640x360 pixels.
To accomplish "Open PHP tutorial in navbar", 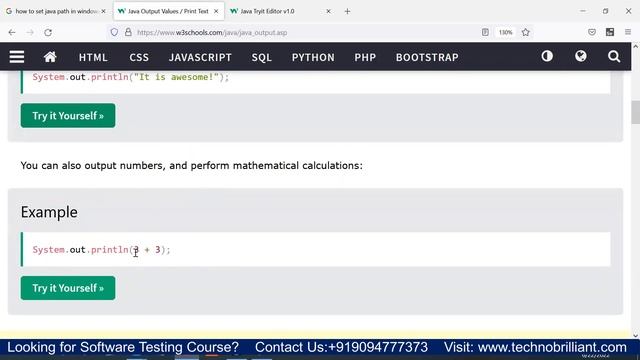I will click(365, 57).
